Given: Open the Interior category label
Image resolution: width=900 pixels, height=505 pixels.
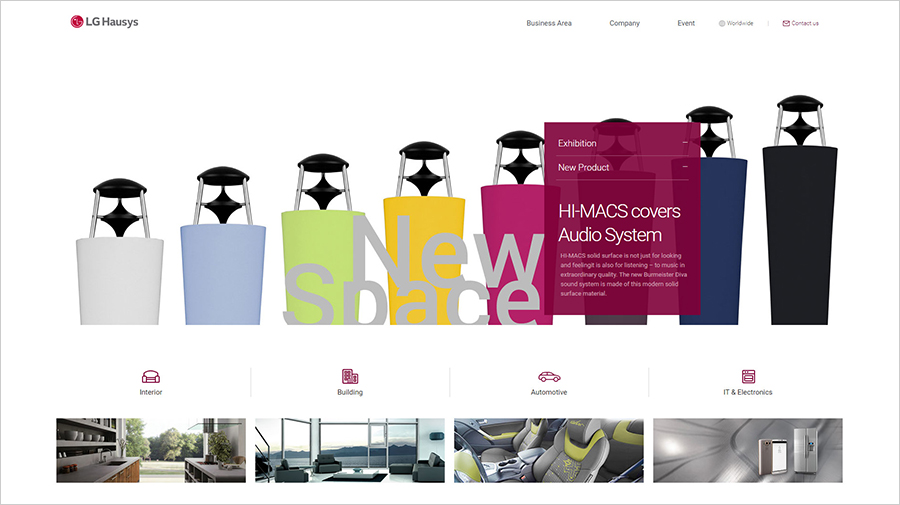Looking at the screenshot, I should 151,393.
